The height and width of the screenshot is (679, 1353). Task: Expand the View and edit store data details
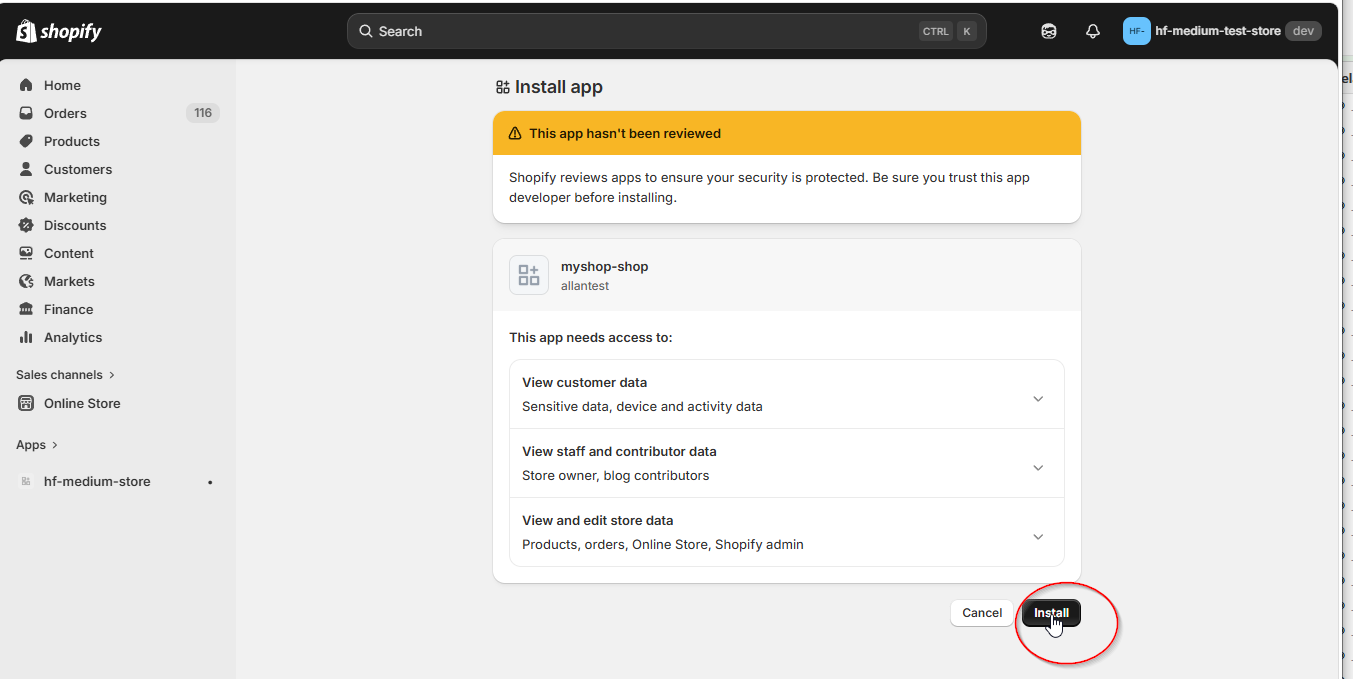1037,536
